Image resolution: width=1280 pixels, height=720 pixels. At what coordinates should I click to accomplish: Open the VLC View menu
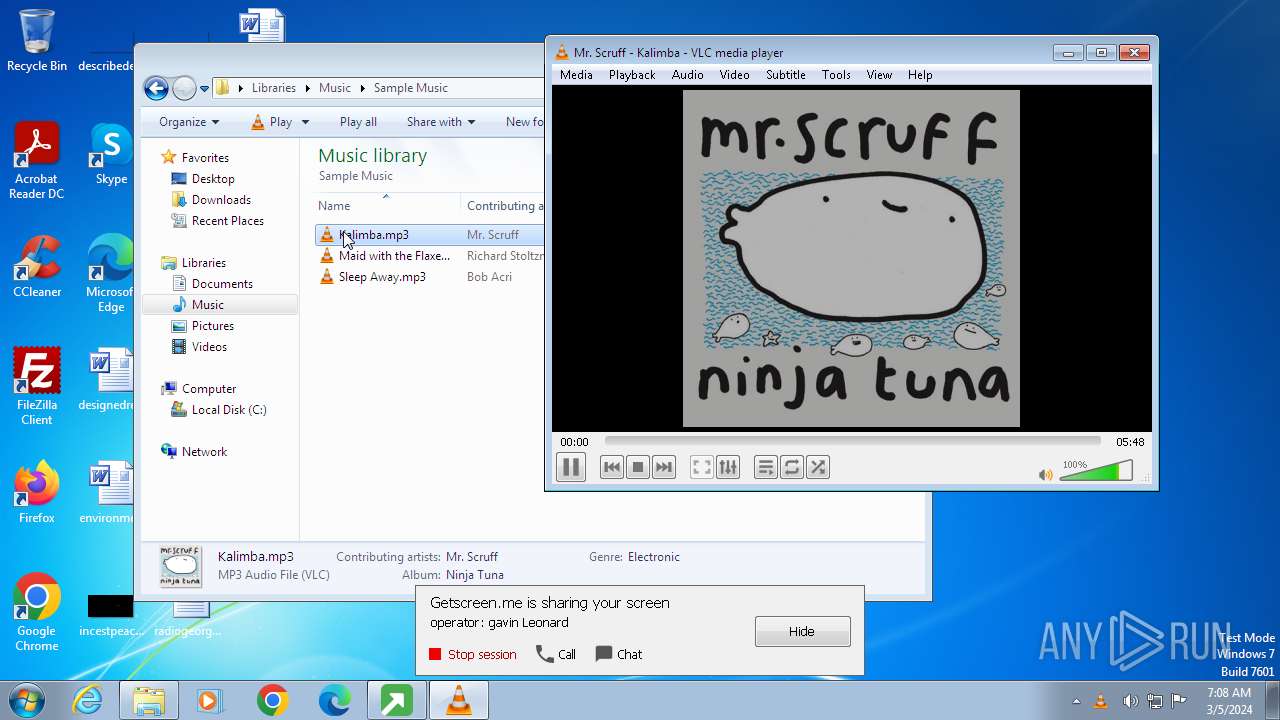coord(879,75)
